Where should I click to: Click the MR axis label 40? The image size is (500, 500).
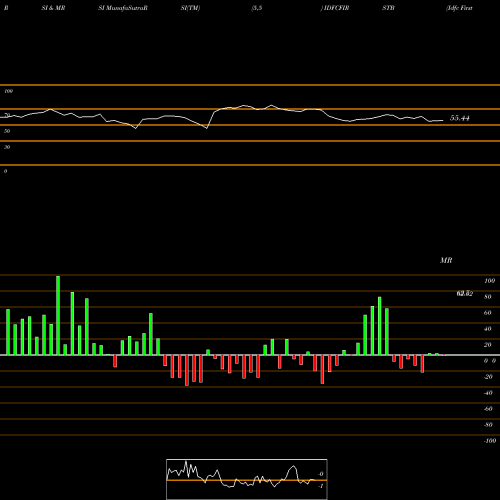pyautogui.click(x=488, y=329)
